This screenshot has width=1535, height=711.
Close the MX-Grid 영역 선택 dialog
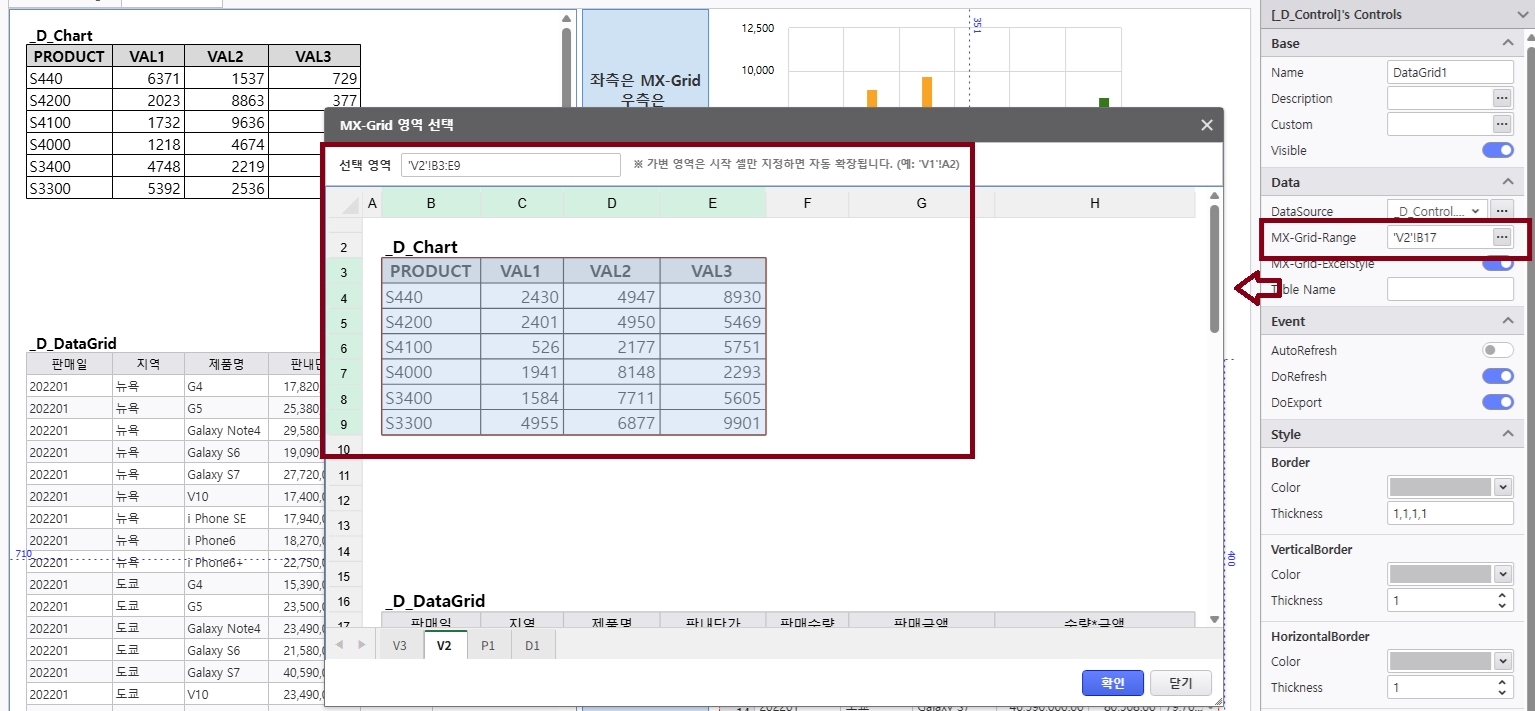pyautogui.click(x=1207, y=125)
